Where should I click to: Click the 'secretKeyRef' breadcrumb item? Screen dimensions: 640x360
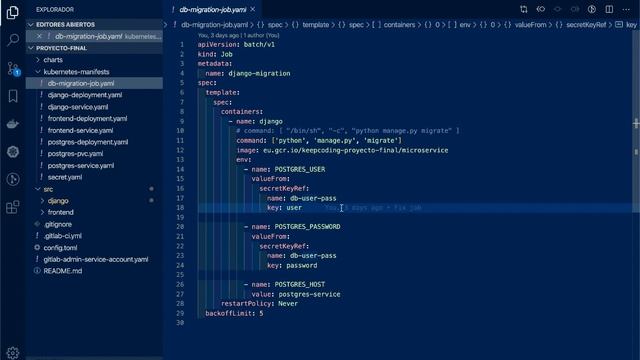(x=586, y=25)
